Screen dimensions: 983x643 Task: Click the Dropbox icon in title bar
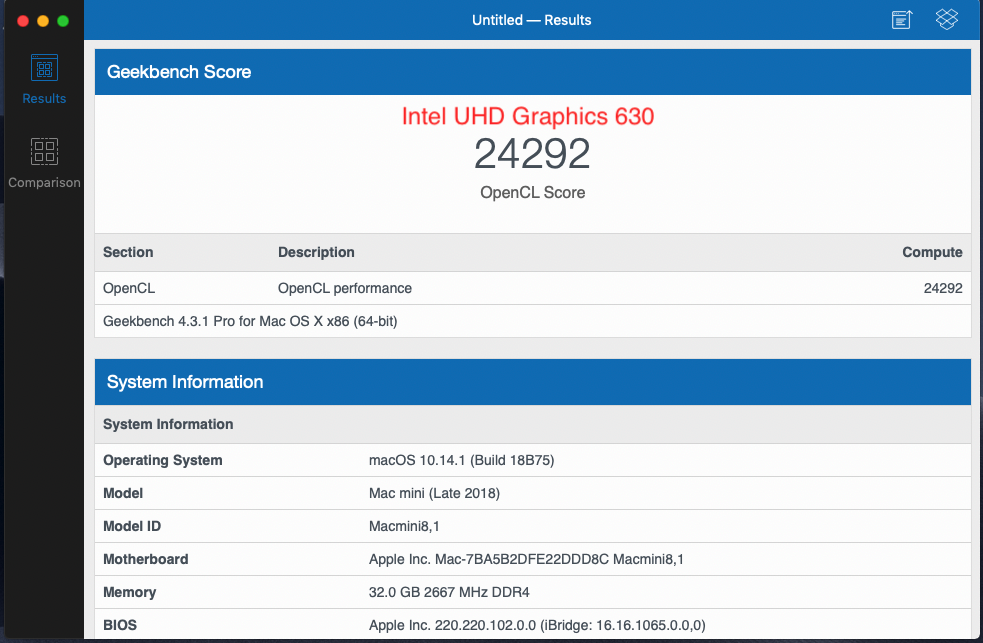pos(947,19)
